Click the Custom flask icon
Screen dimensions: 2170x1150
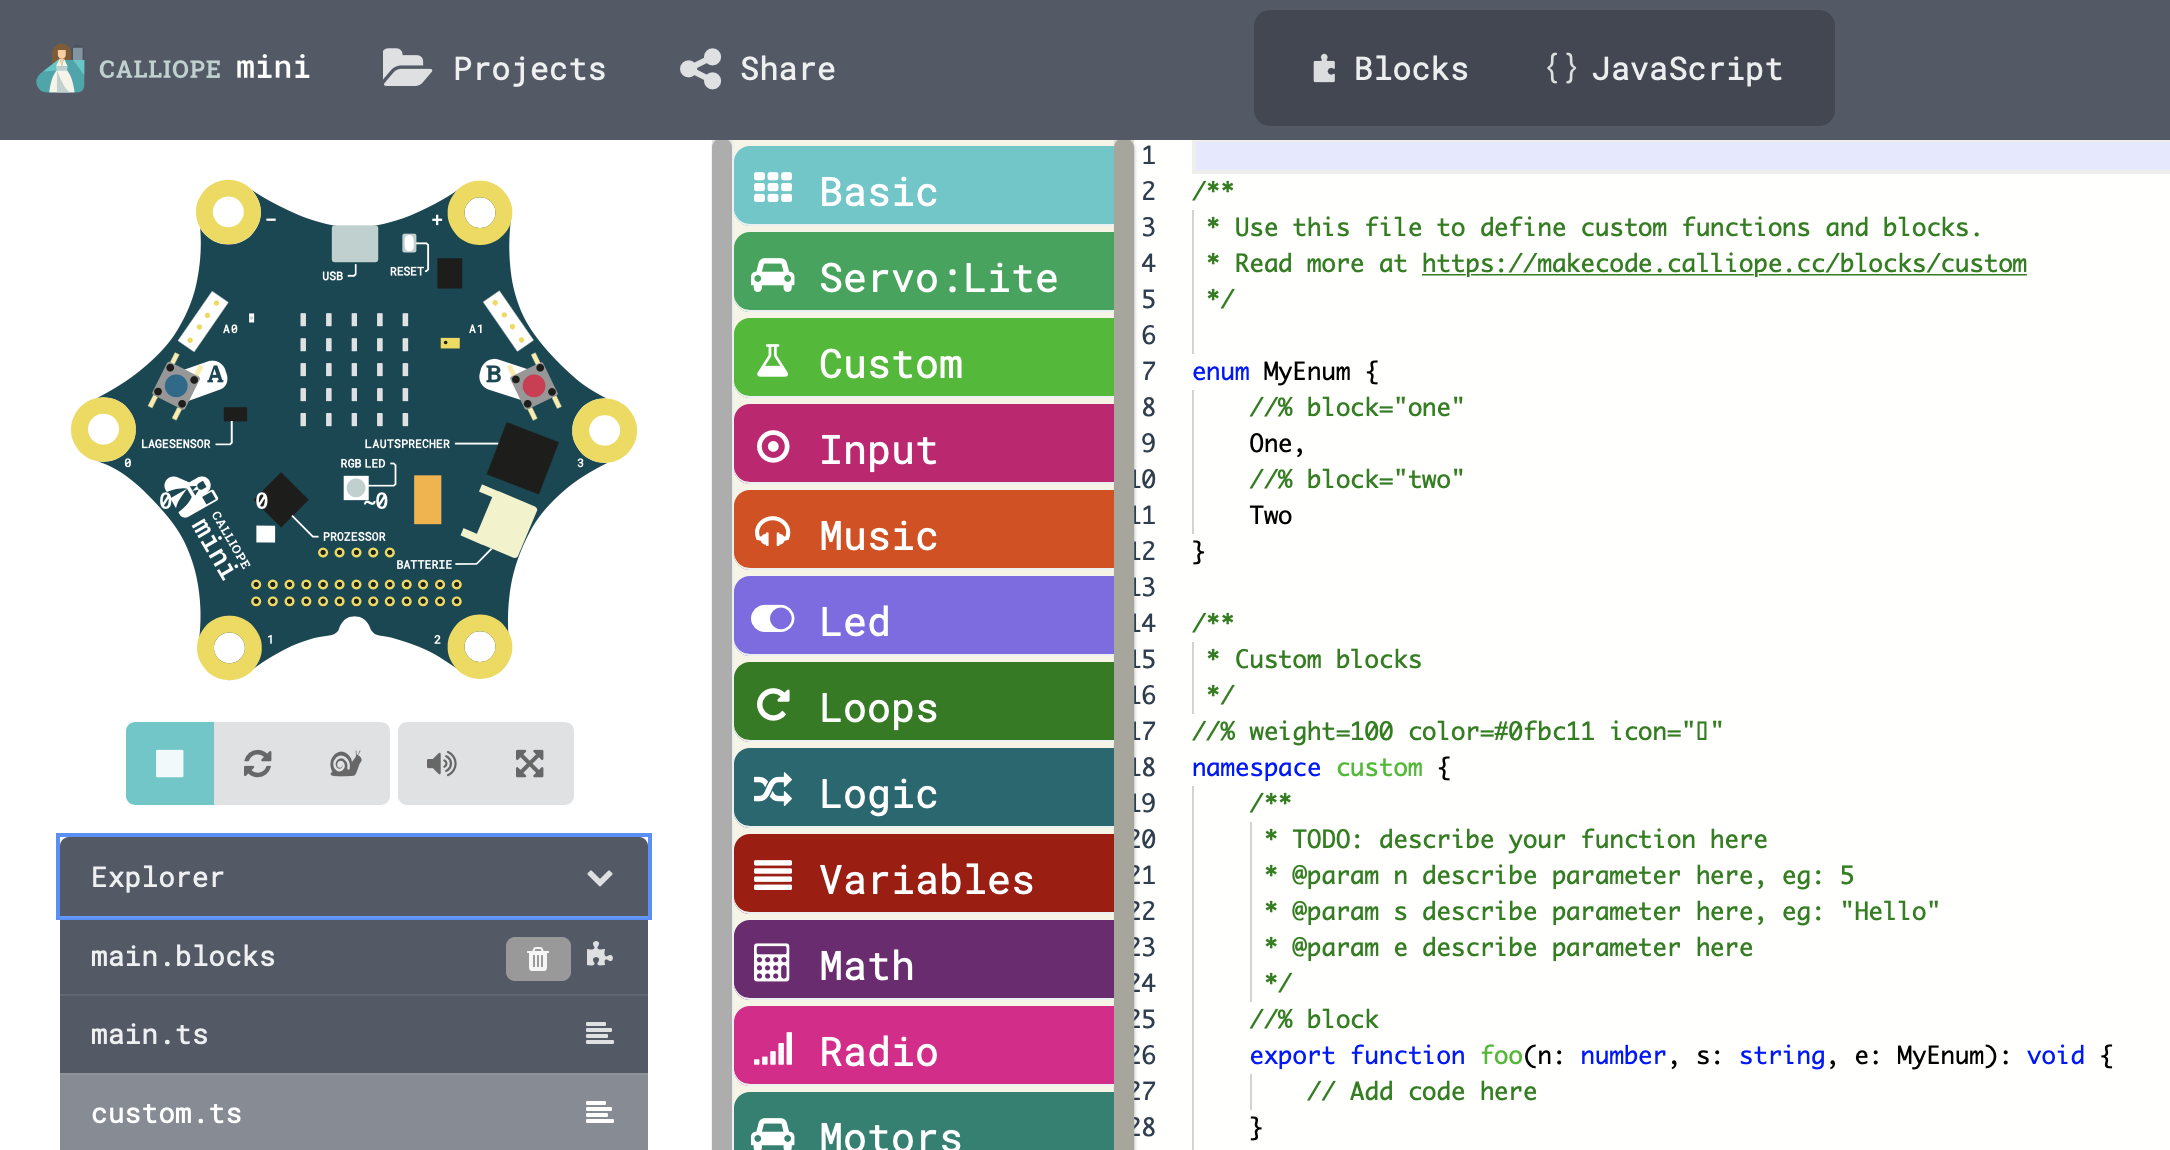click(773, 360)
